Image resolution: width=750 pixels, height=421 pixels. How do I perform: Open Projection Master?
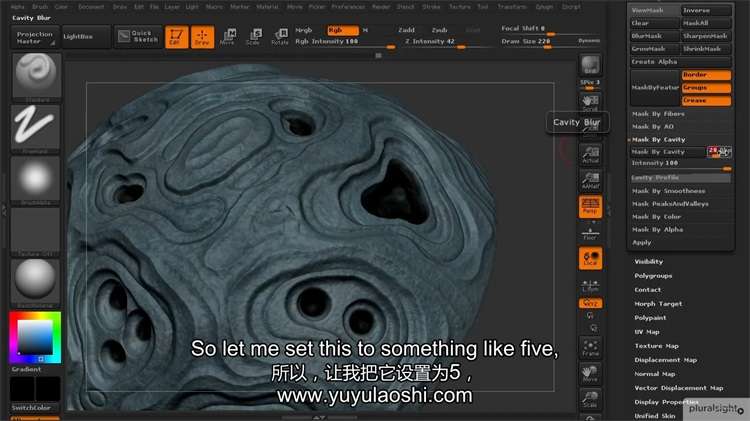pyautogui.click(x=35, y=37)
